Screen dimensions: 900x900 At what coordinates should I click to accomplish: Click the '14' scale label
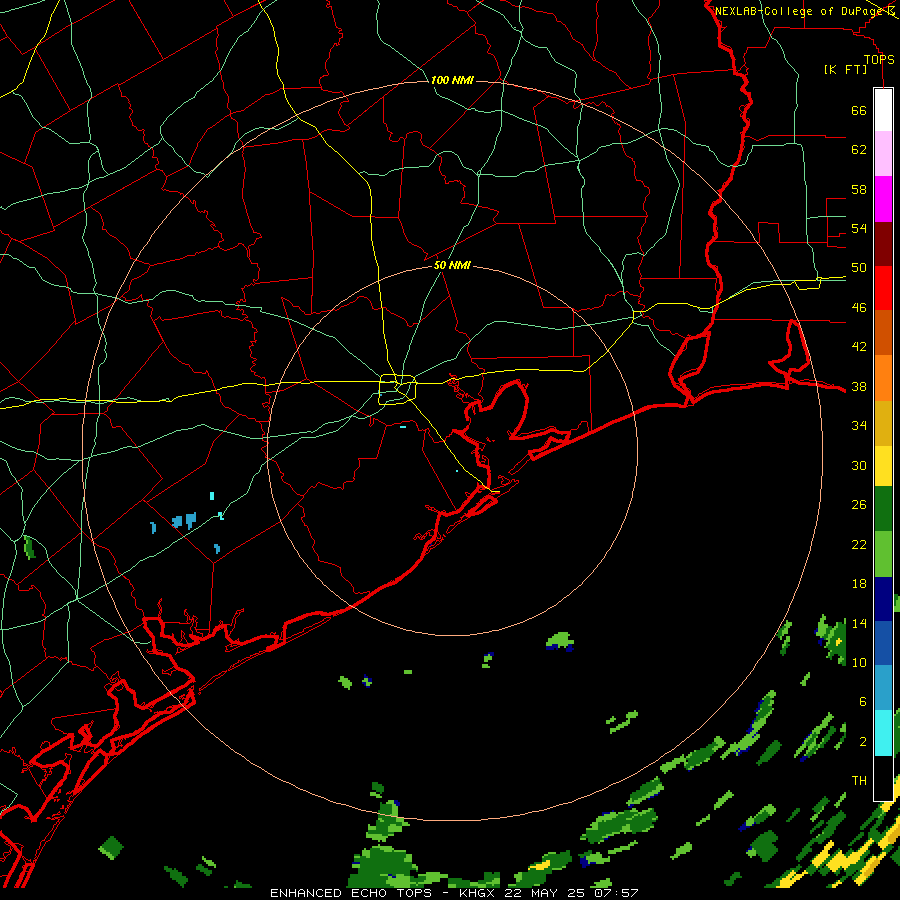click(859, 623)
